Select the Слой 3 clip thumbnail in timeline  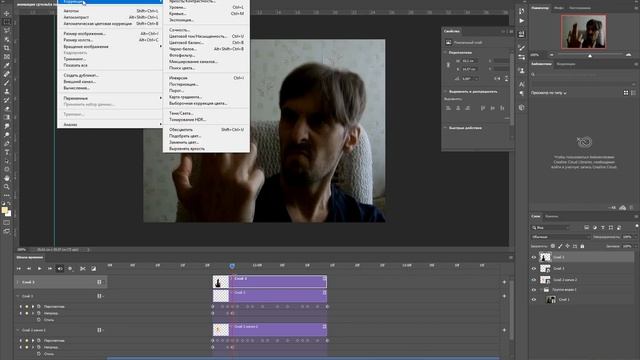(x=221, y=282)
